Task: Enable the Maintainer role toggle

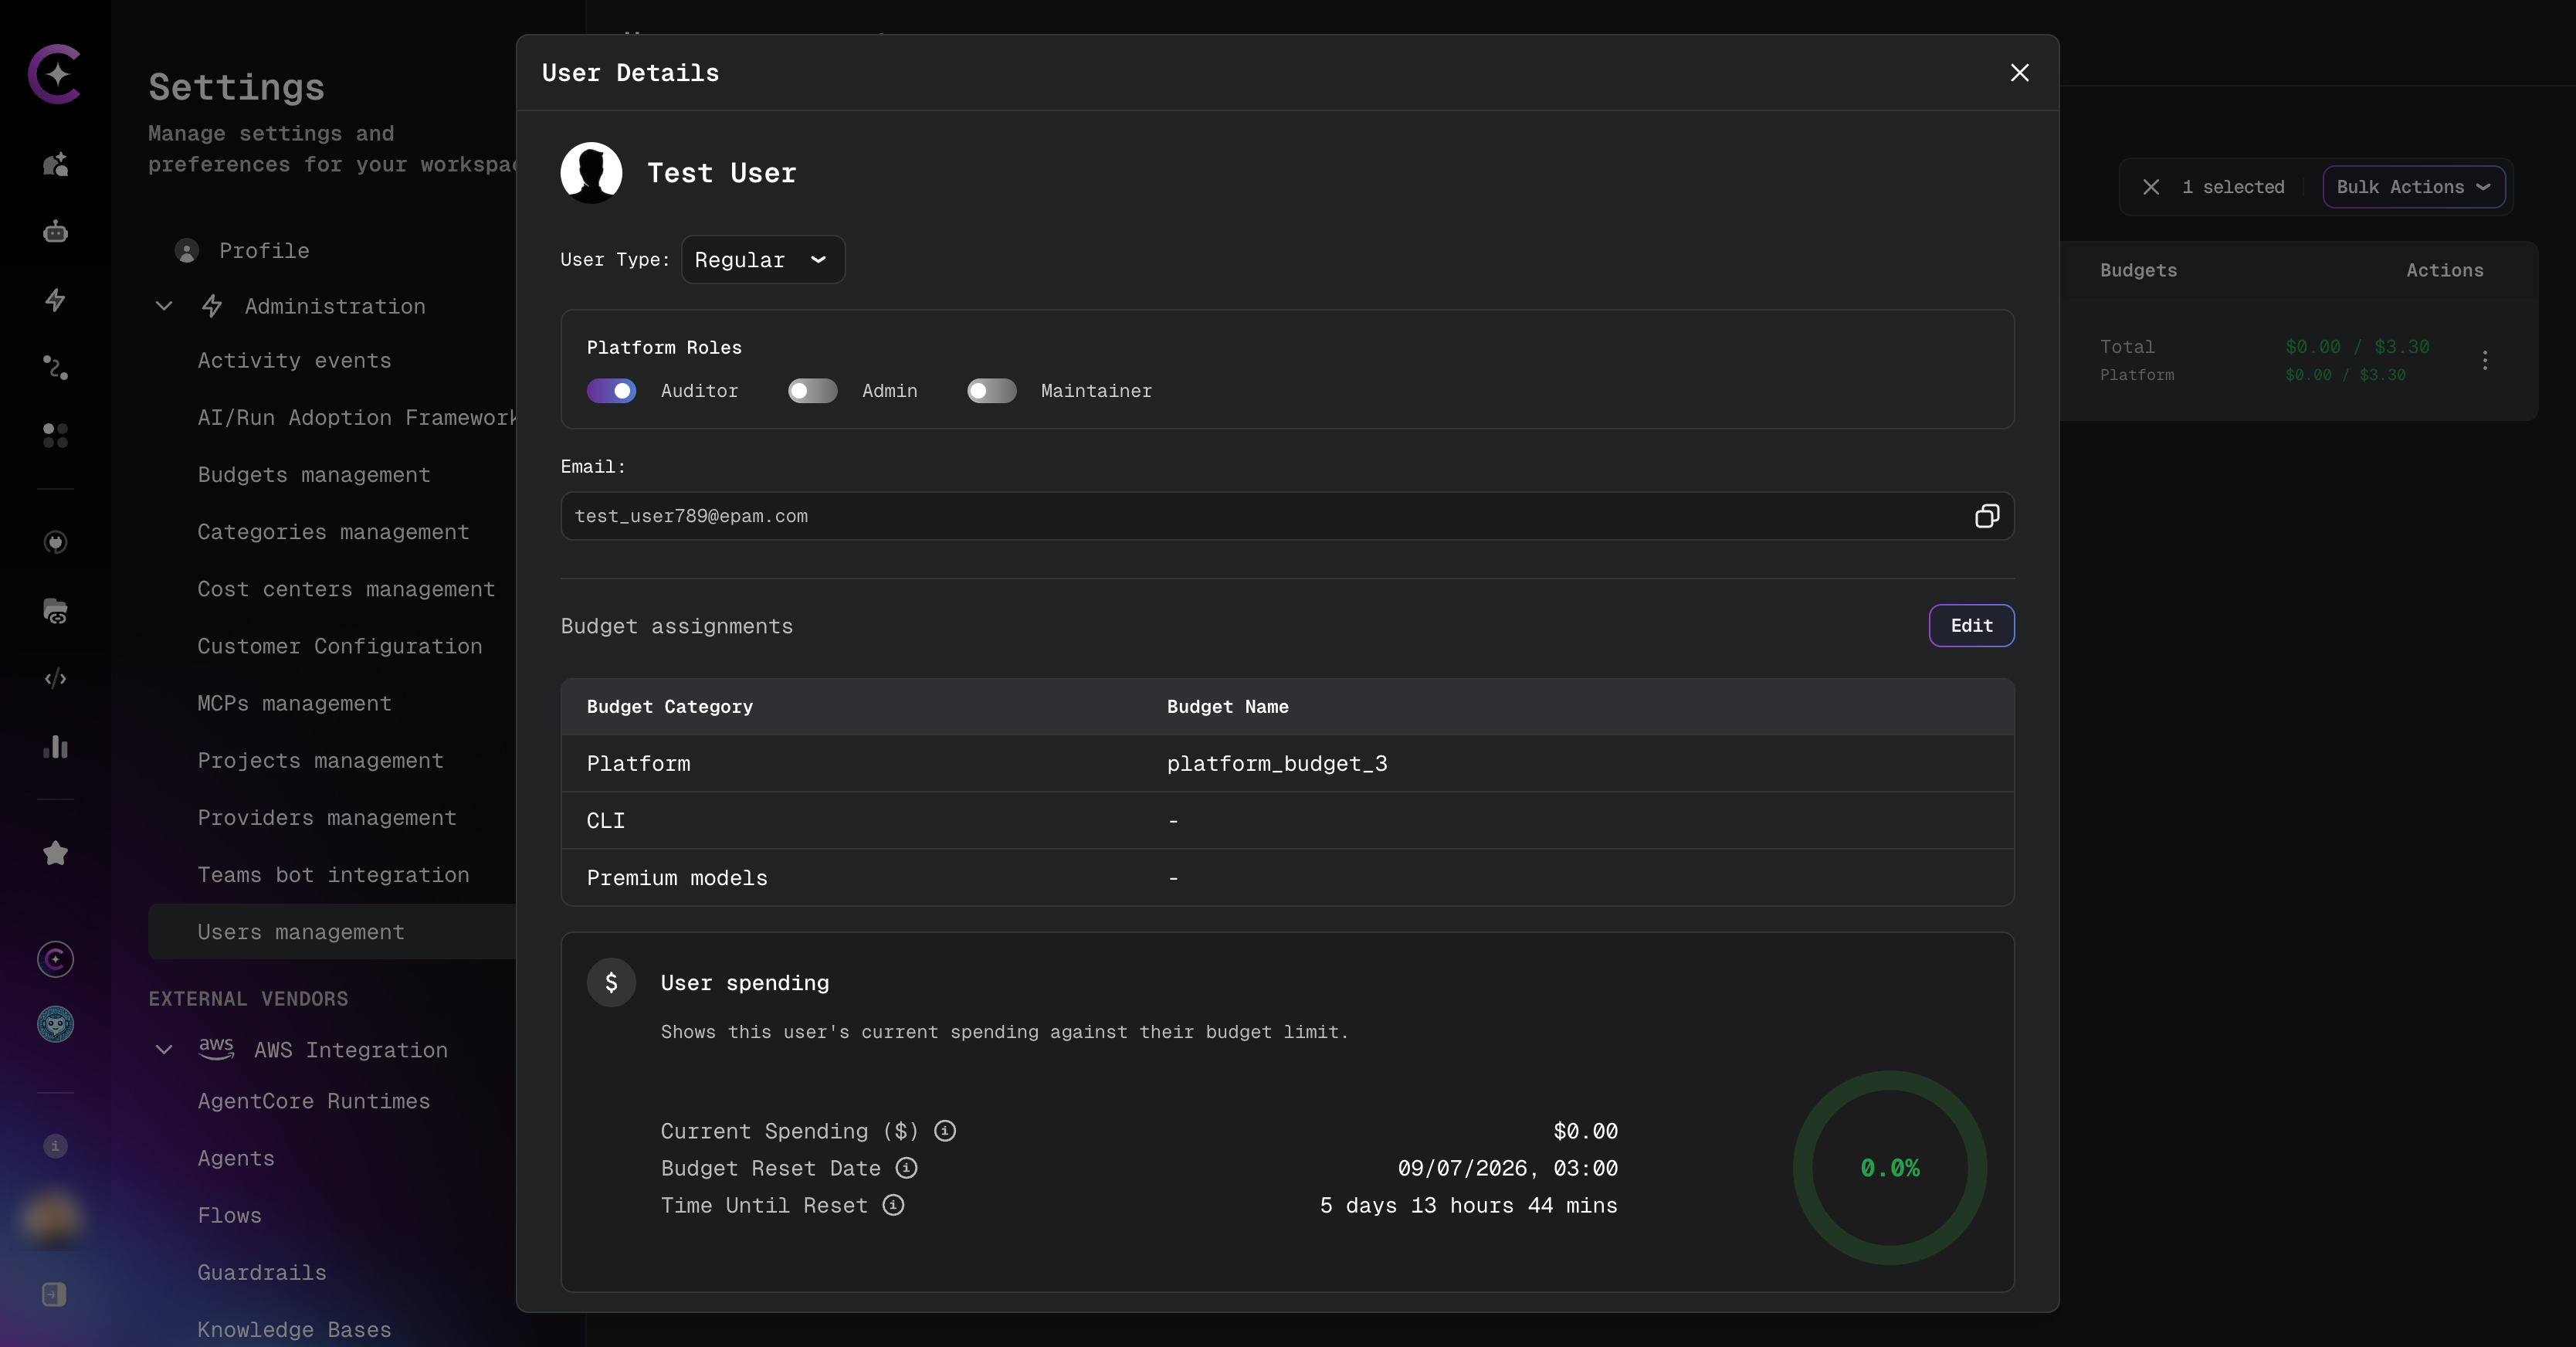Action: point(991,391)
